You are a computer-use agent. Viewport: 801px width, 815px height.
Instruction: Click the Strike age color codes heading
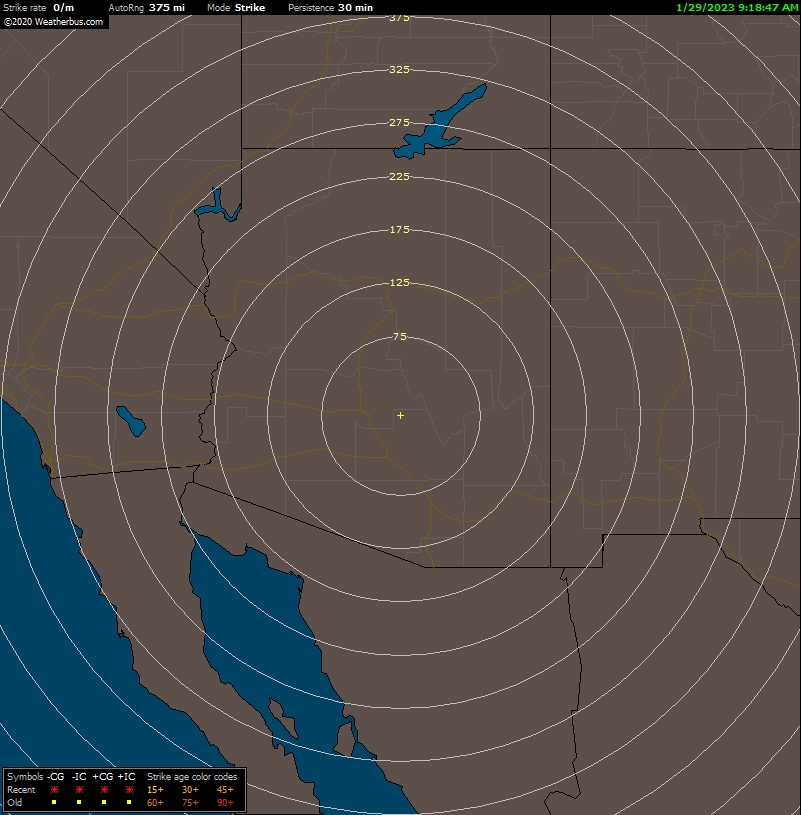192,777
